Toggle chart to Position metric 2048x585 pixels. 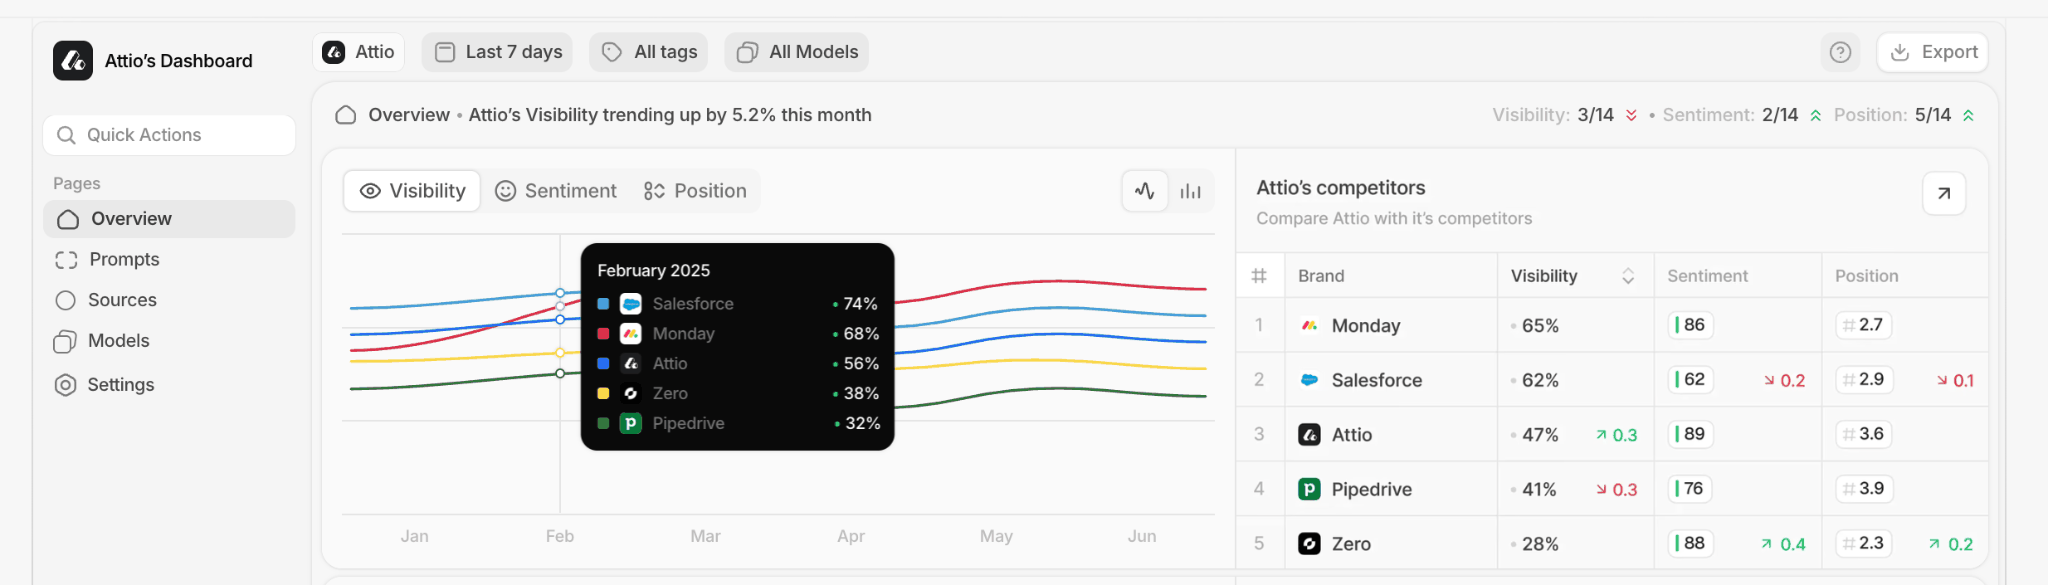tap(695, 191)
